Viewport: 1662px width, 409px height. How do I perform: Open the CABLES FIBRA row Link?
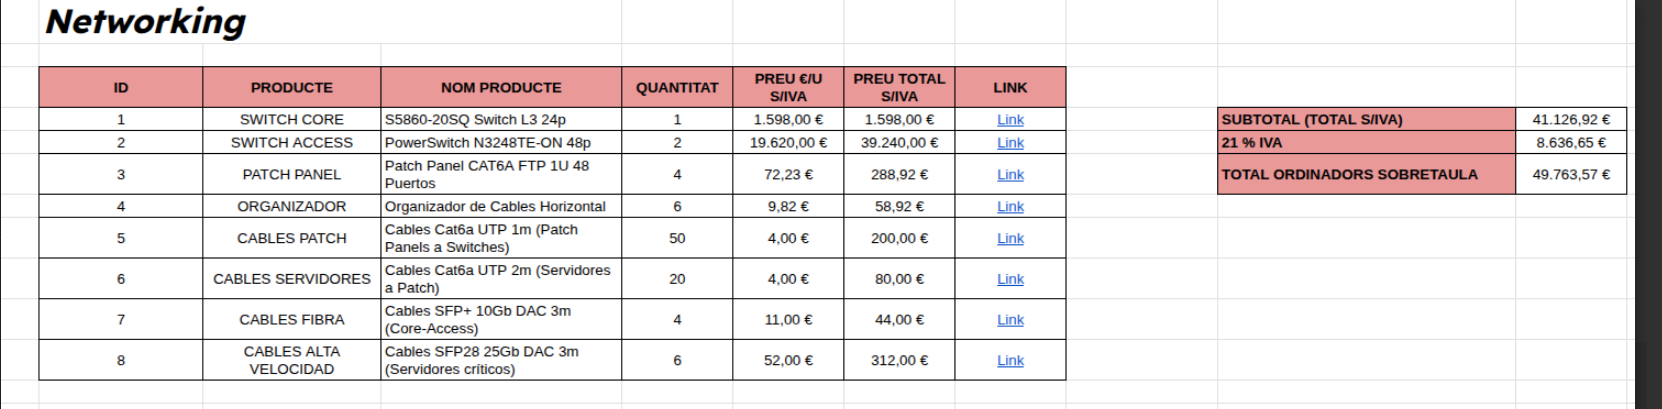point(1010,320)
